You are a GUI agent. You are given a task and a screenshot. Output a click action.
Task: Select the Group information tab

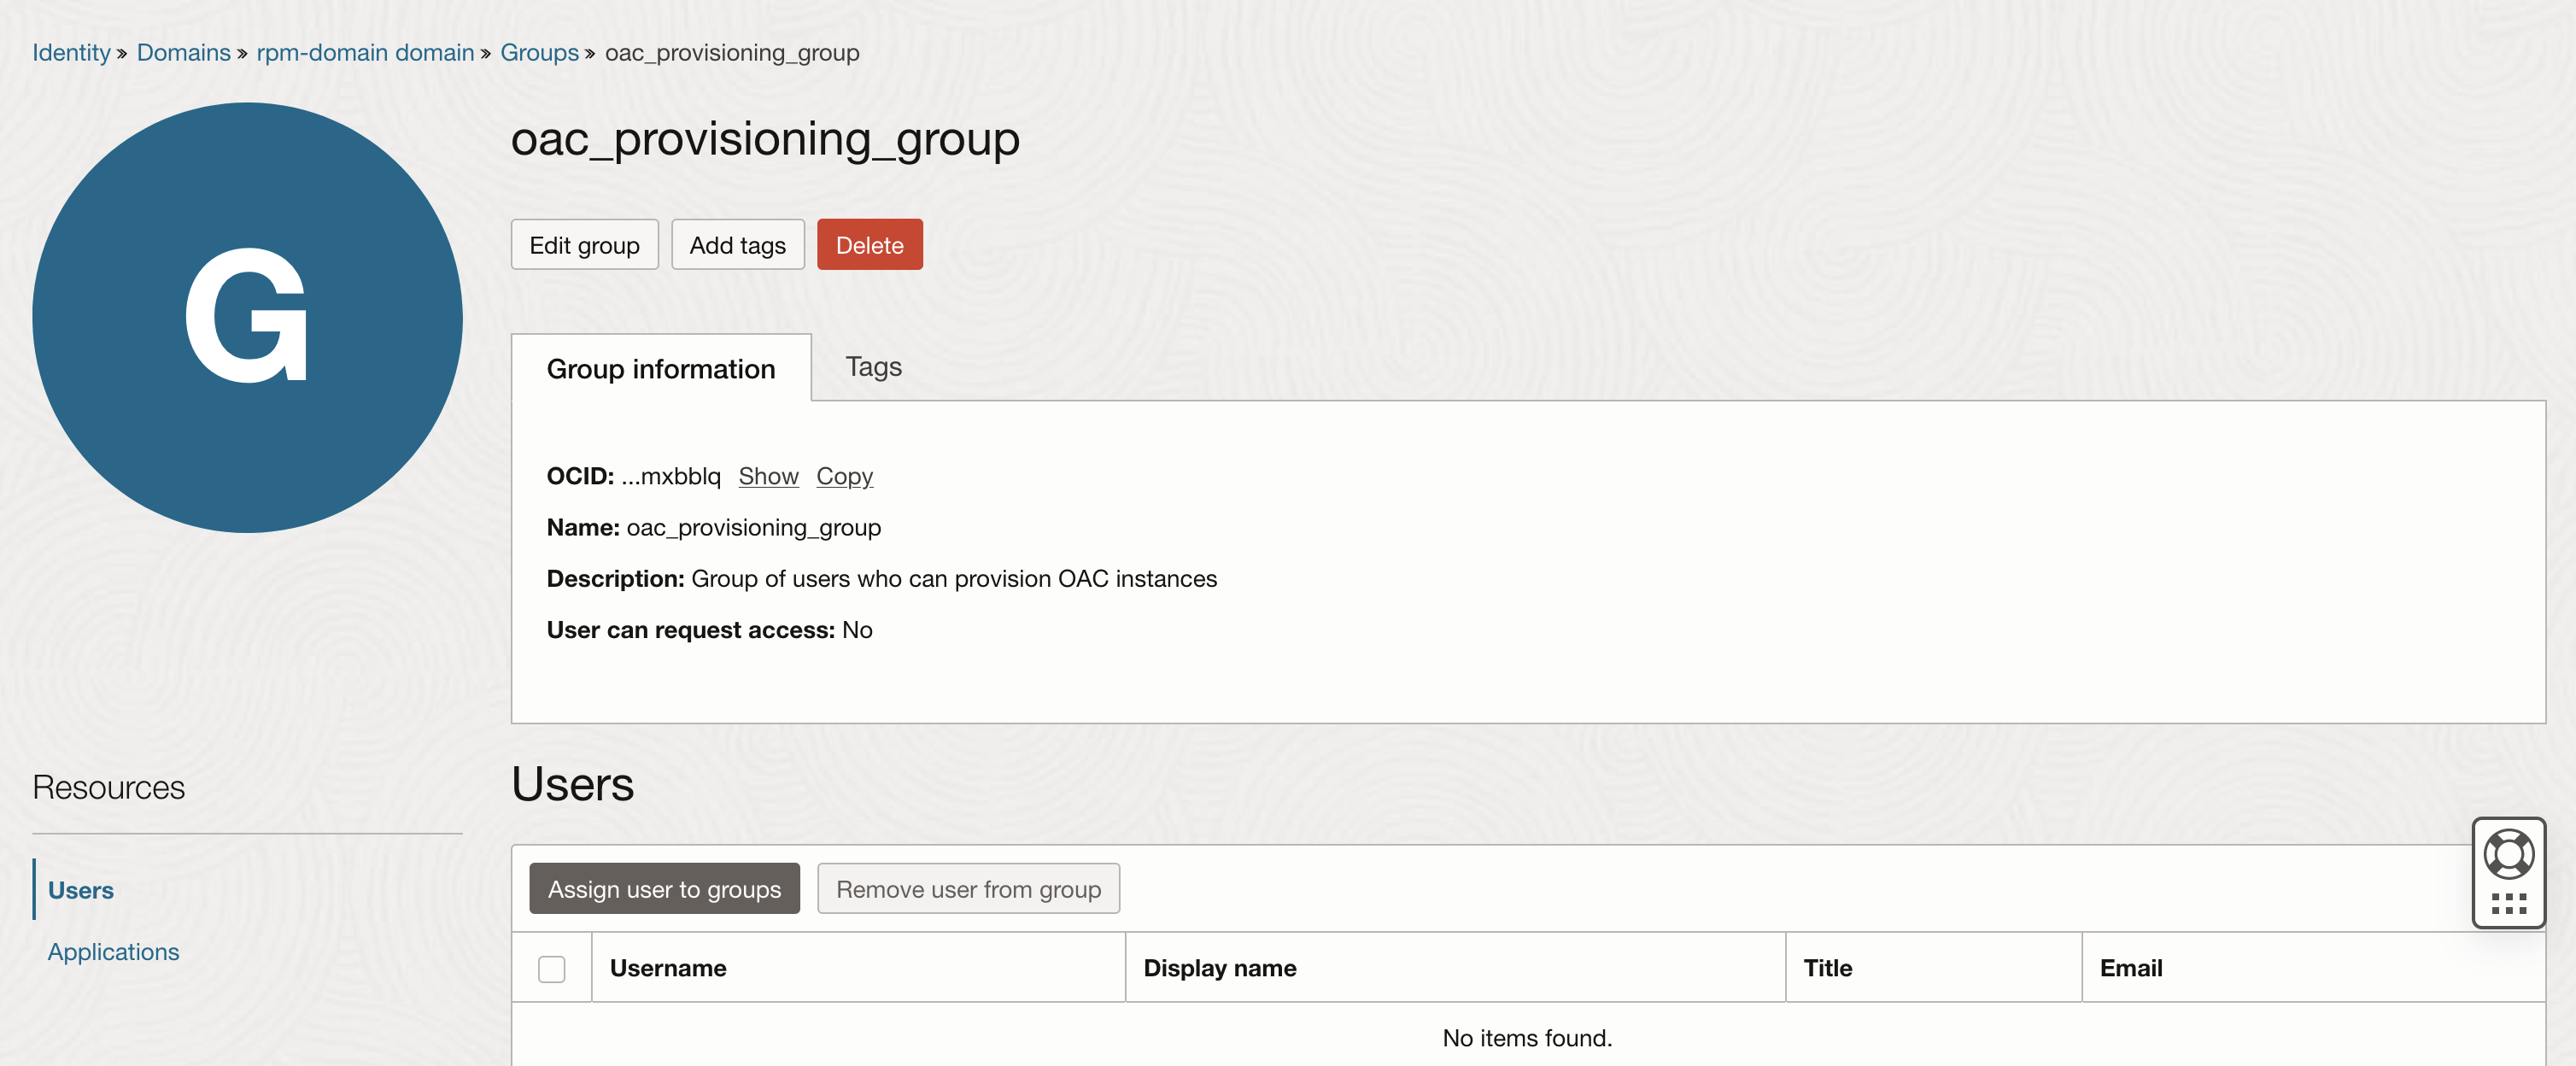point(660,369)
